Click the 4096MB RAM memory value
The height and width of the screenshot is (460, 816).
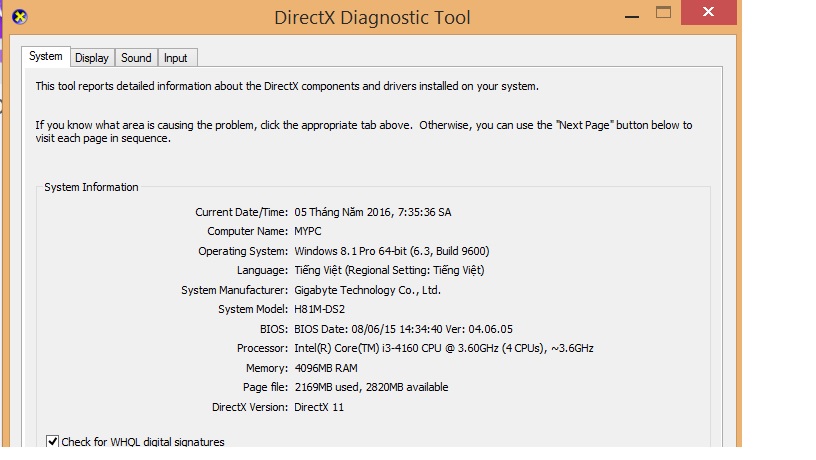(327, 368)
